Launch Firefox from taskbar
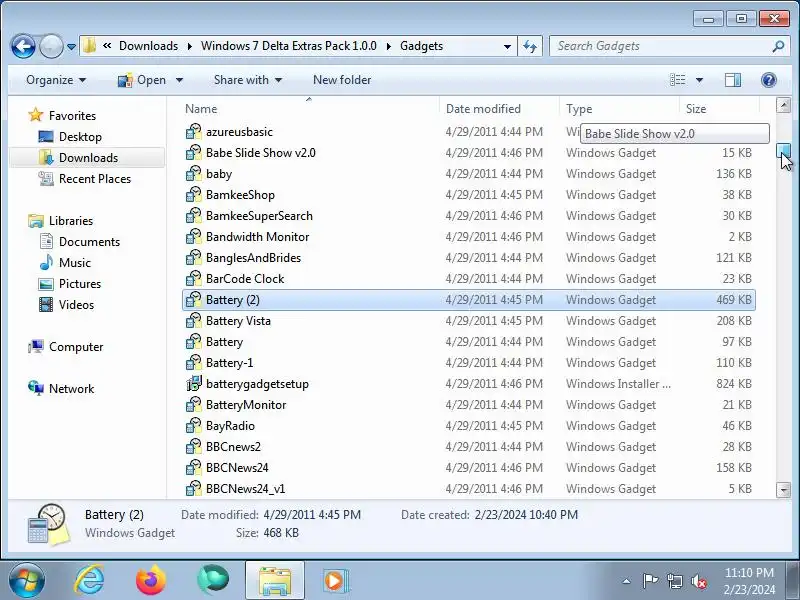 pyautogui.click(x=151, y=581)
